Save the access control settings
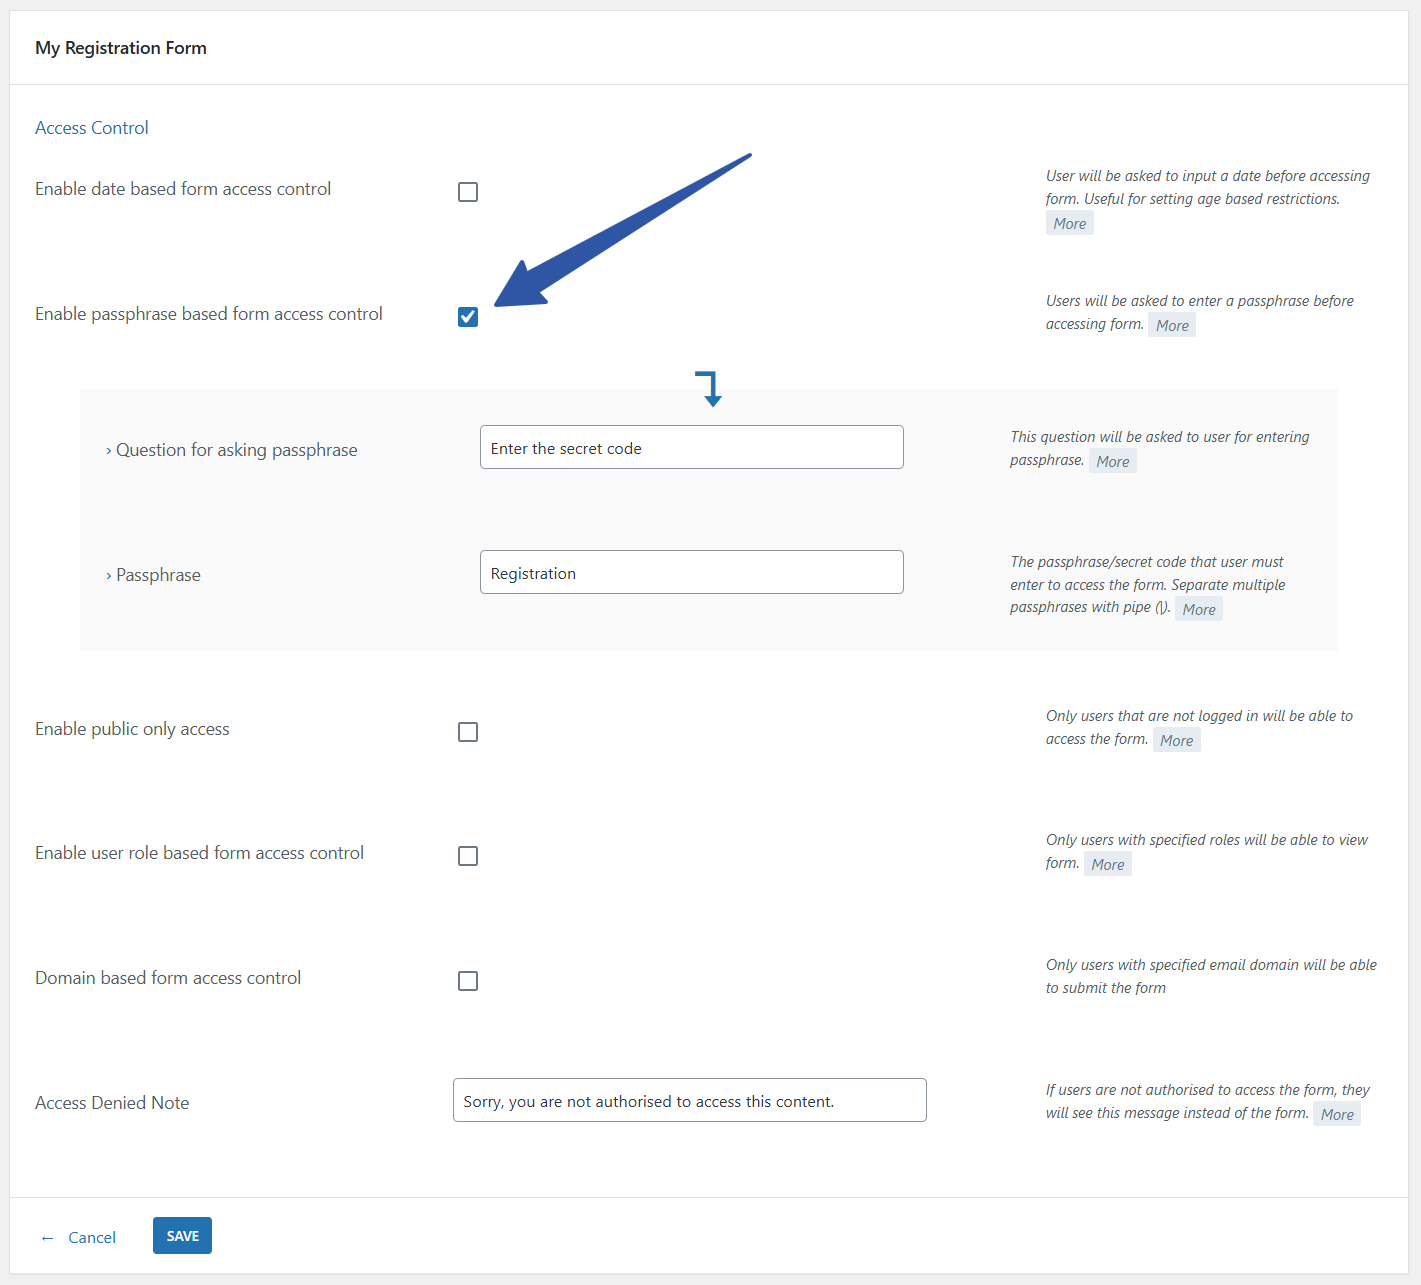This screenshot has height=1285, width=1421. coord(182,1236)
